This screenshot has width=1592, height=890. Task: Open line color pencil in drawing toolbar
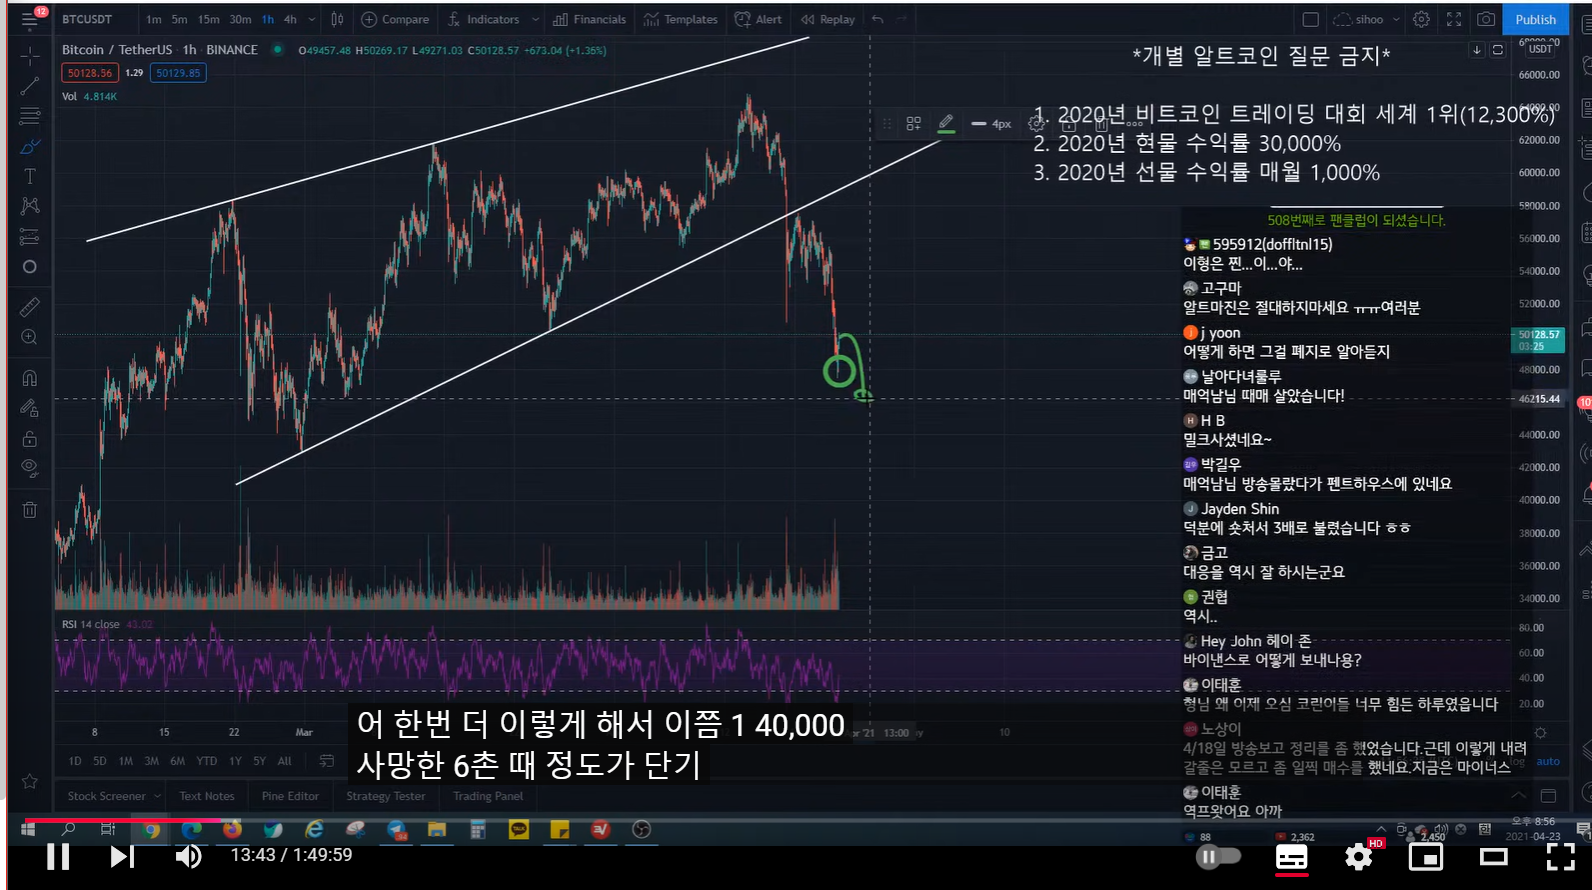tap(946, 123)
